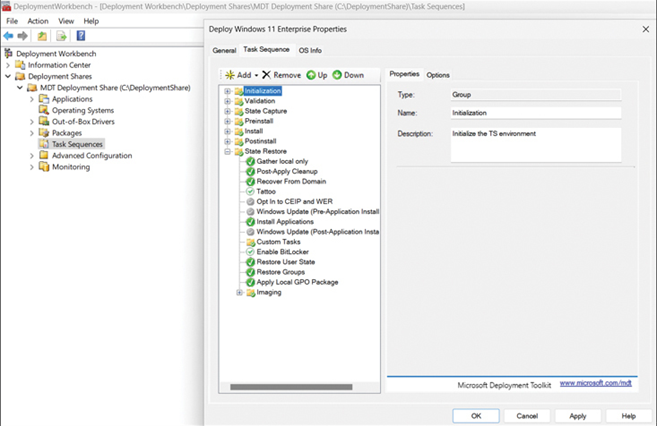Image resolution: width=657 pixels, height=429 pixels.
Task: Click the Export list toolbar icon
Action: (61, 36)
